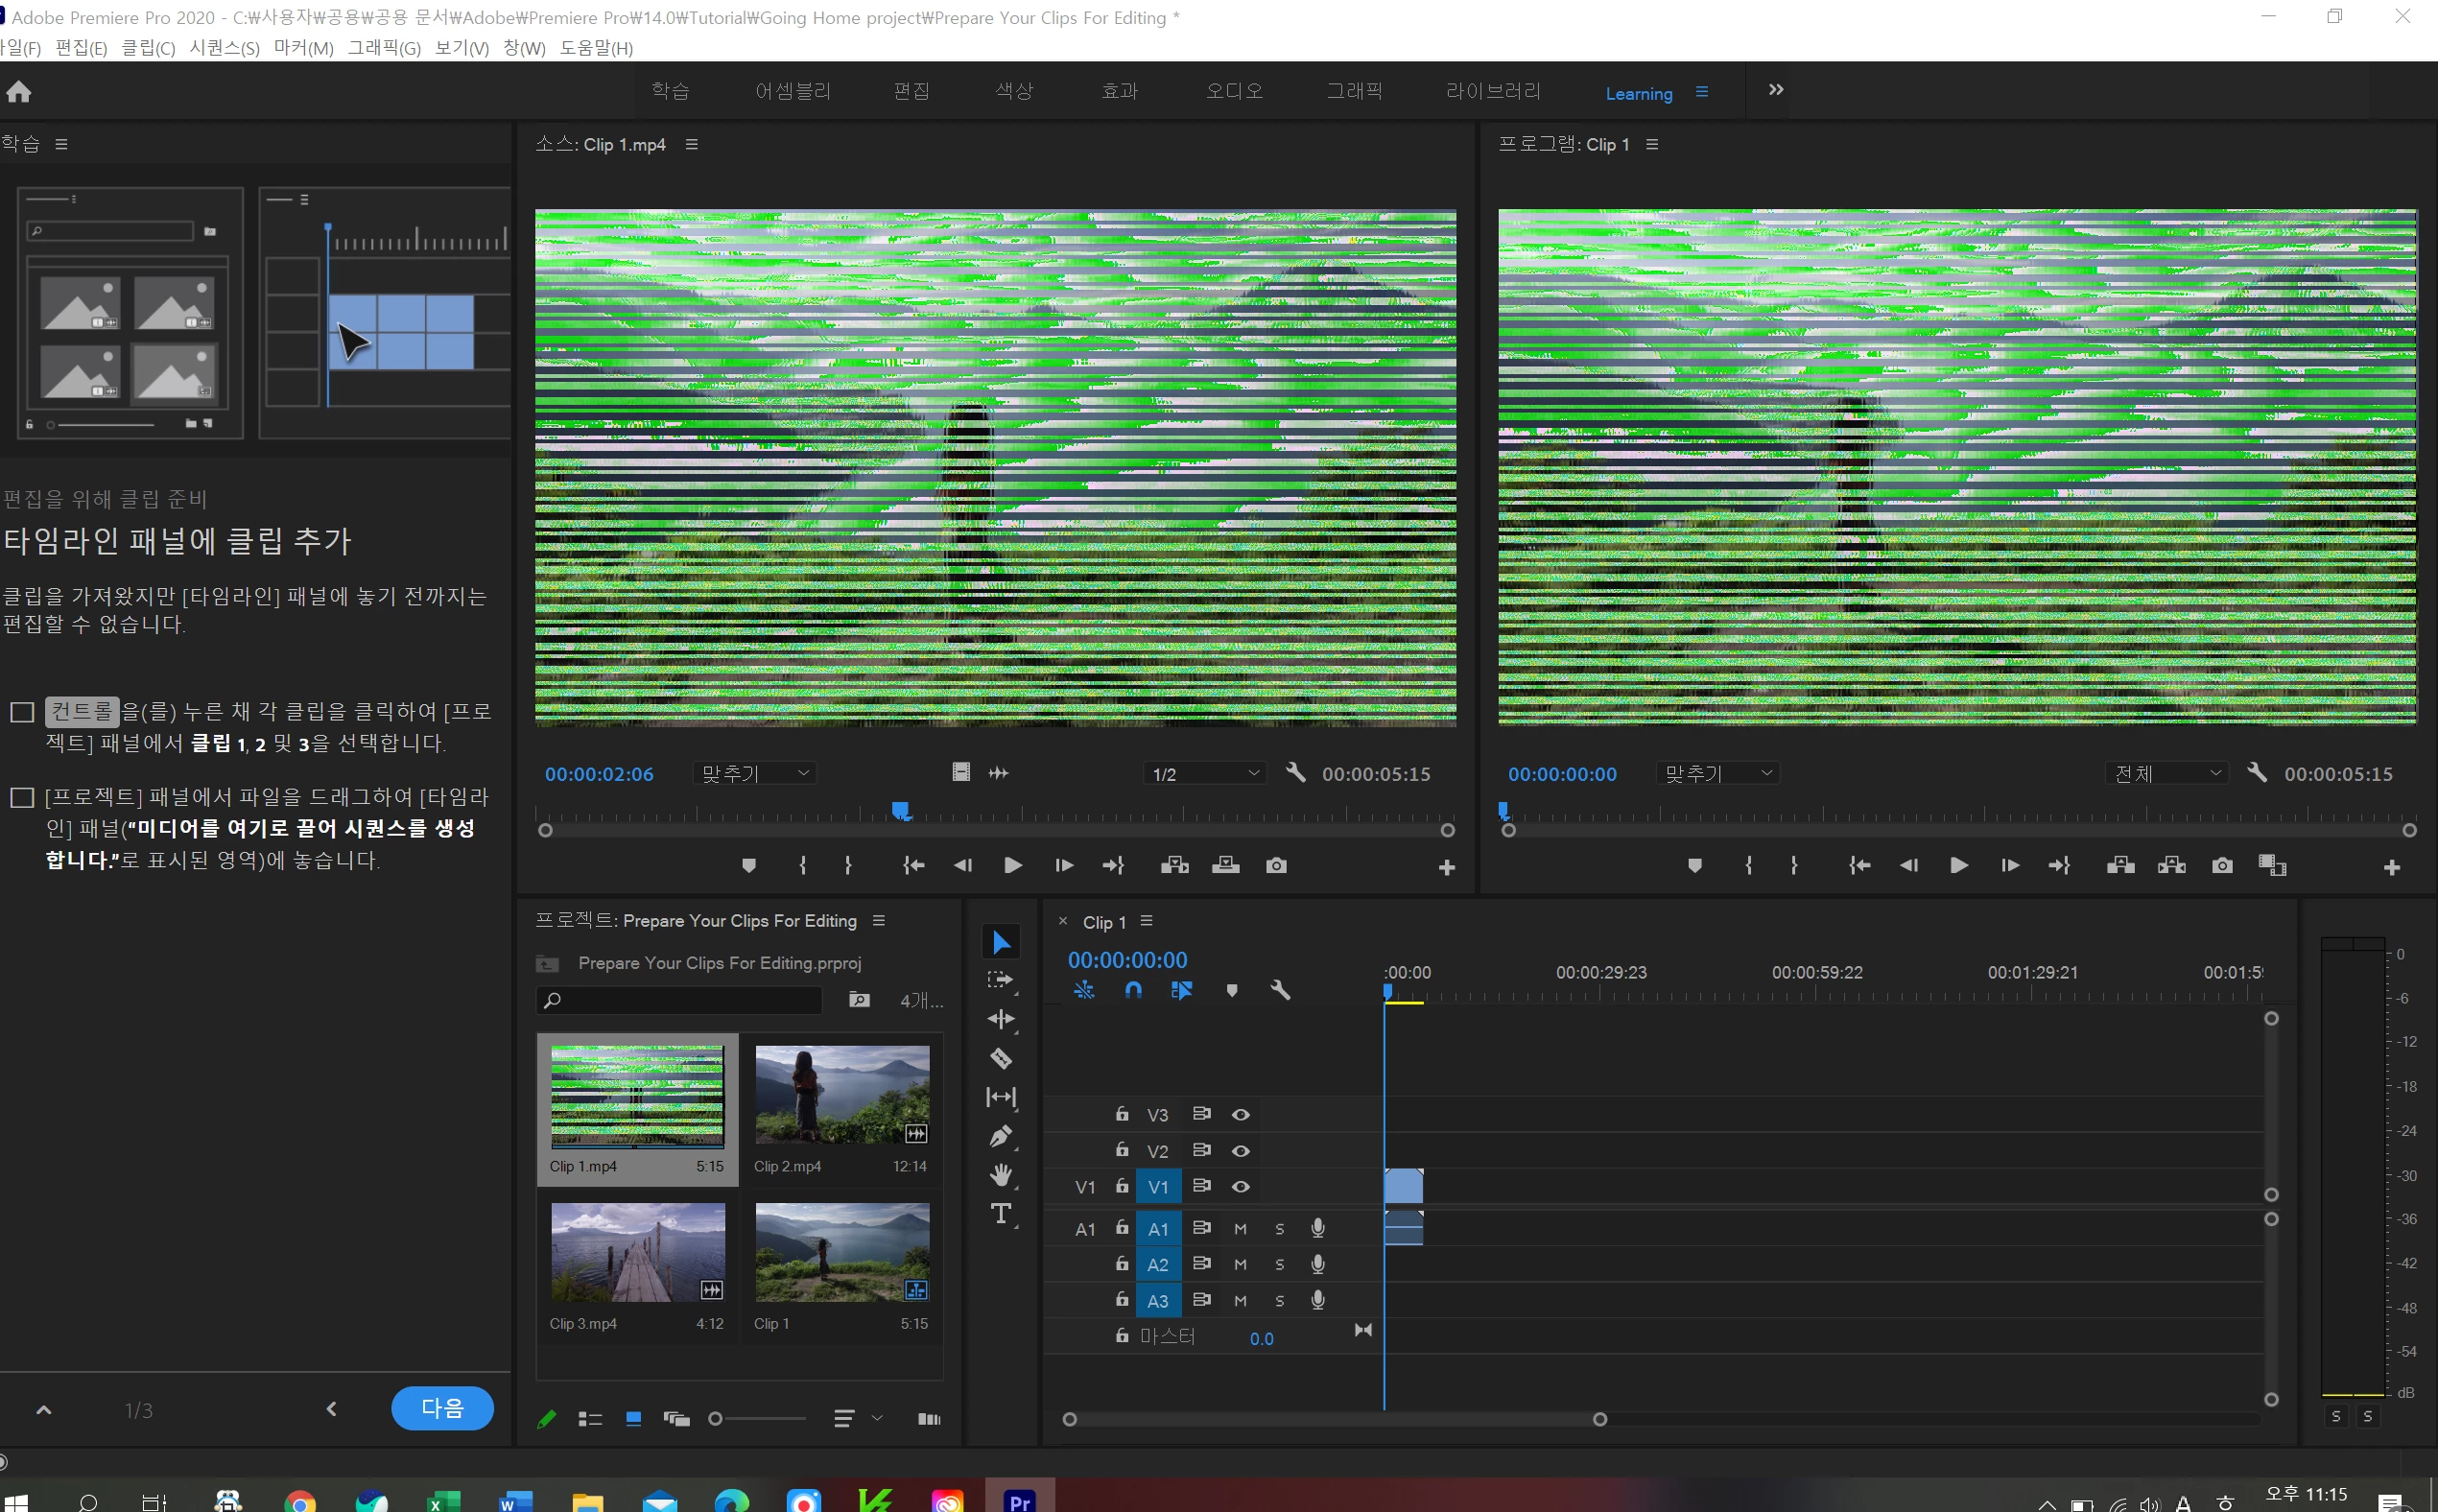
Task: Expand workspace overflow double-chevron menu
Action: tap(1775, 90)
